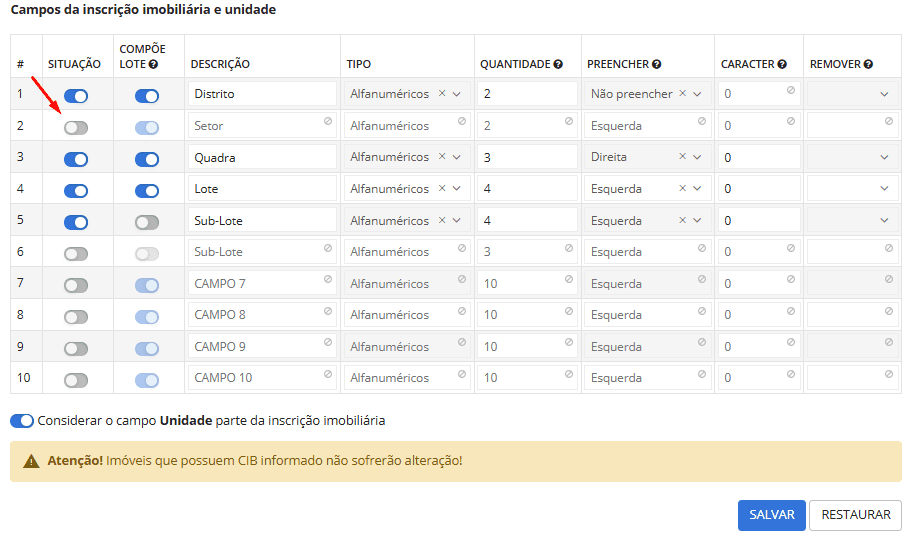Disable Compõe Lote switch for Quadra row
Viewport: 909px width, 533px height.
(x=147, y=159)
